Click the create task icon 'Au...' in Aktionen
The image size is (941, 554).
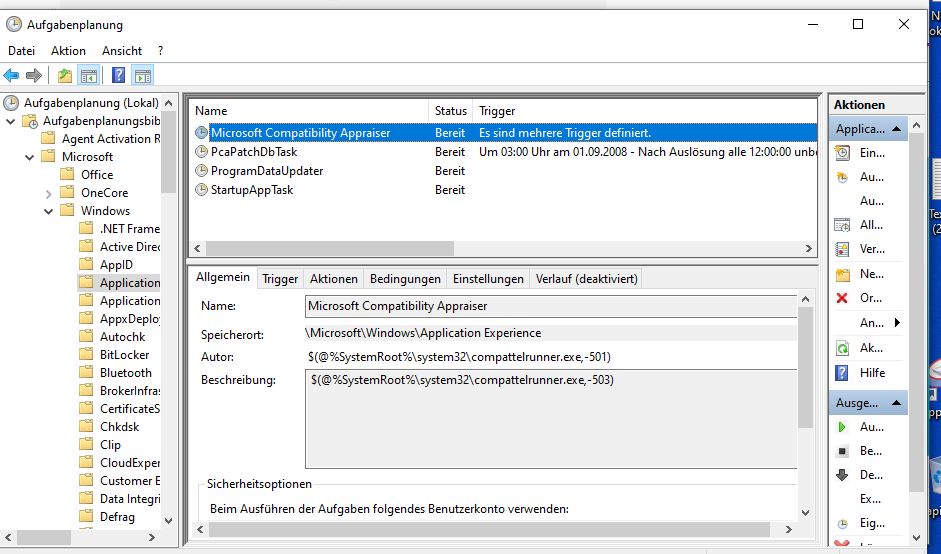843,177
